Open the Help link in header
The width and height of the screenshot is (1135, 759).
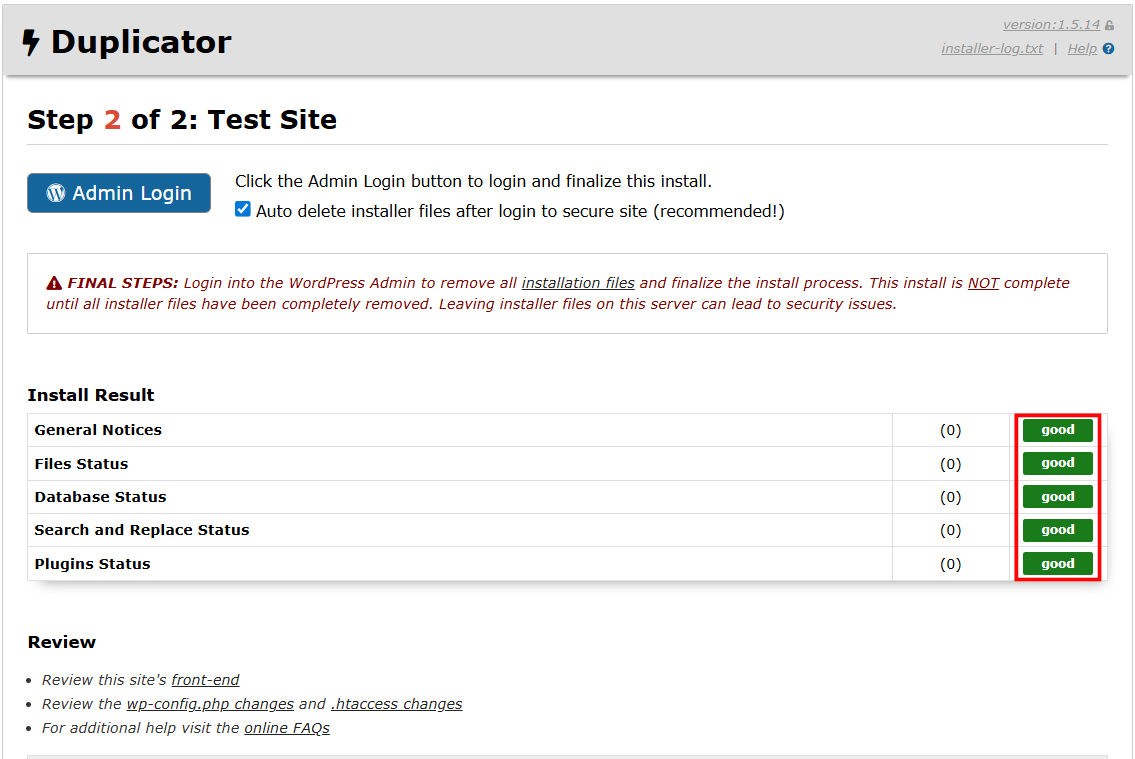[x=1082, y=49]
